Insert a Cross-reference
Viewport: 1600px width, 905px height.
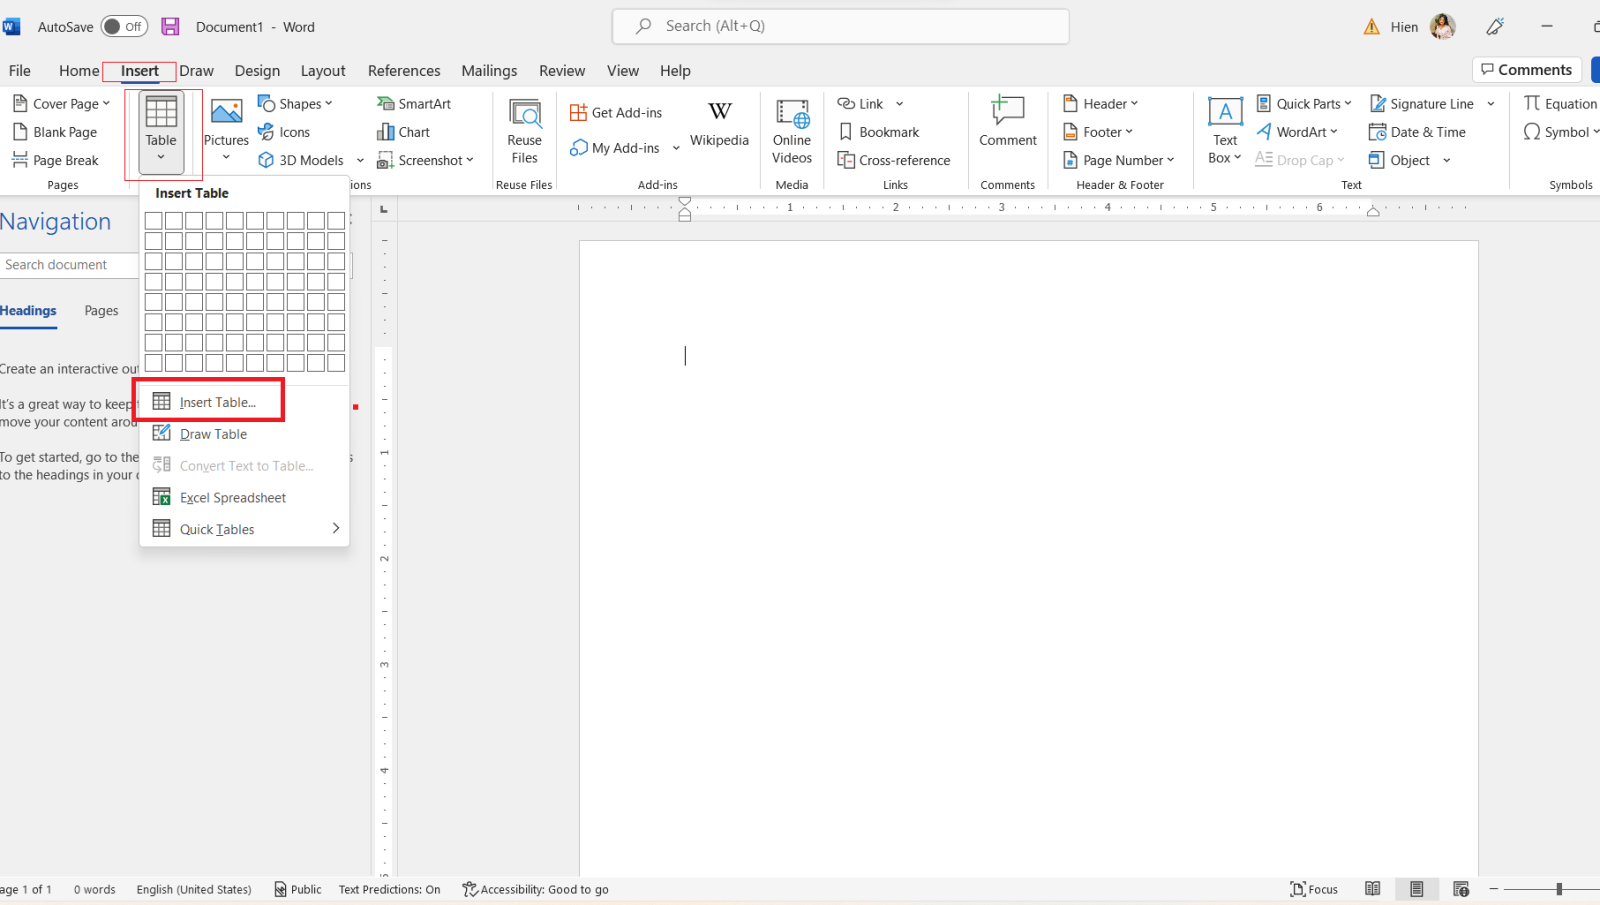click(894, 160)
